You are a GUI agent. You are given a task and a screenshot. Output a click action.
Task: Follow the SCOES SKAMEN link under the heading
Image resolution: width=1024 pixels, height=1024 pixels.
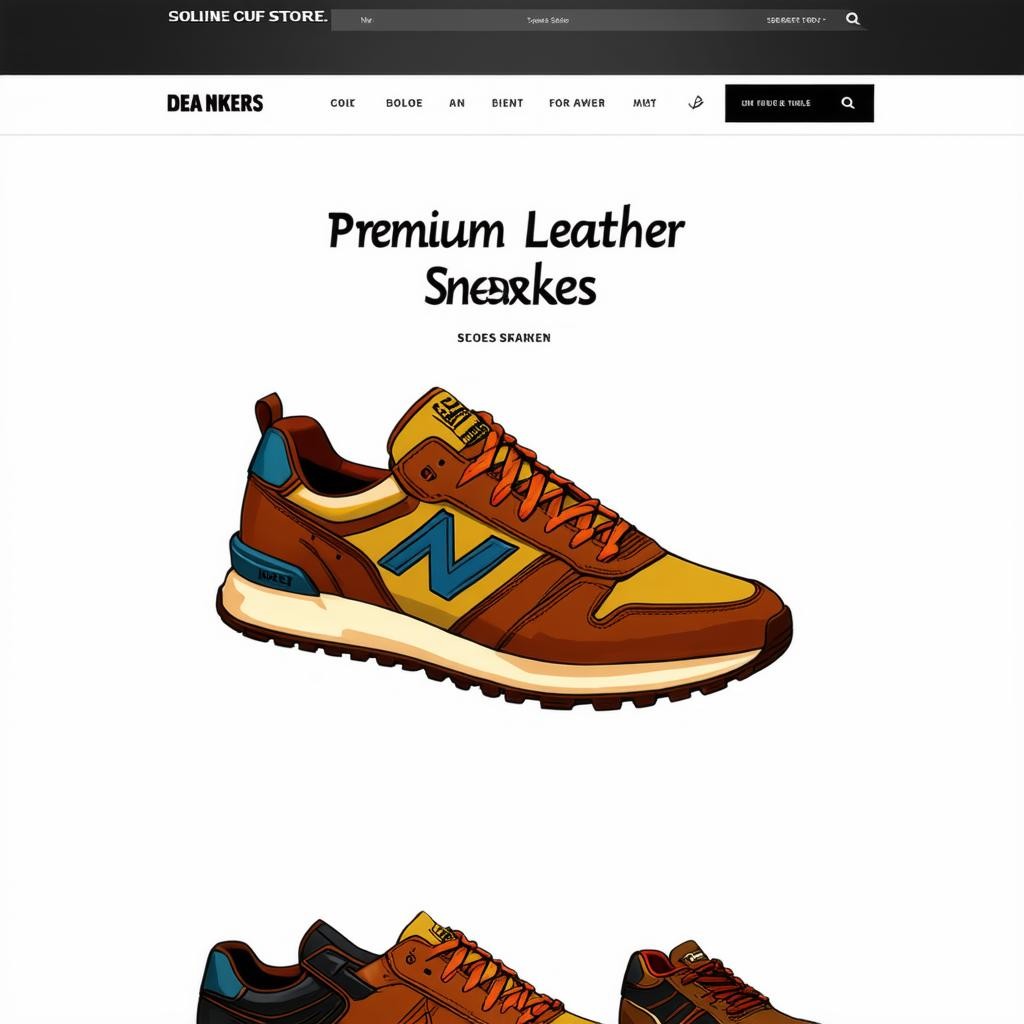coord(504,338)
